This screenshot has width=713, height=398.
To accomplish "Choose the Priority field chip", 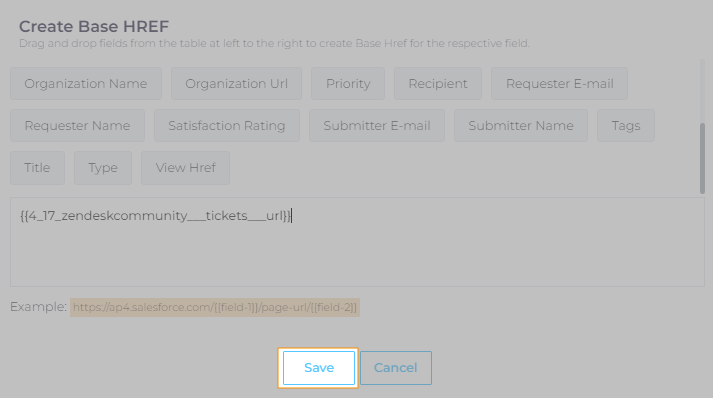I will (x=348, y=84).
